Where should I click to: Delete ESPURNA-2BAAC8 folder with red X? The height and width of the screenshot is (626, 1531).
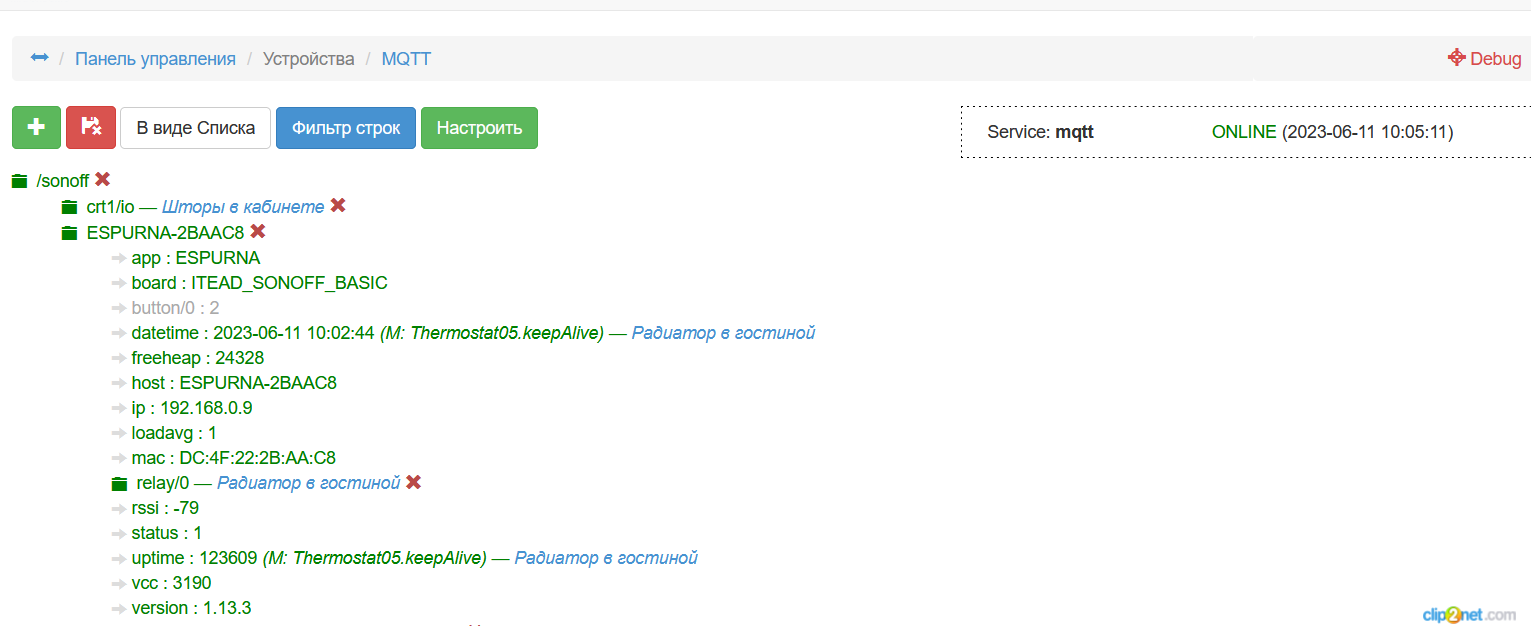point(258,231)
